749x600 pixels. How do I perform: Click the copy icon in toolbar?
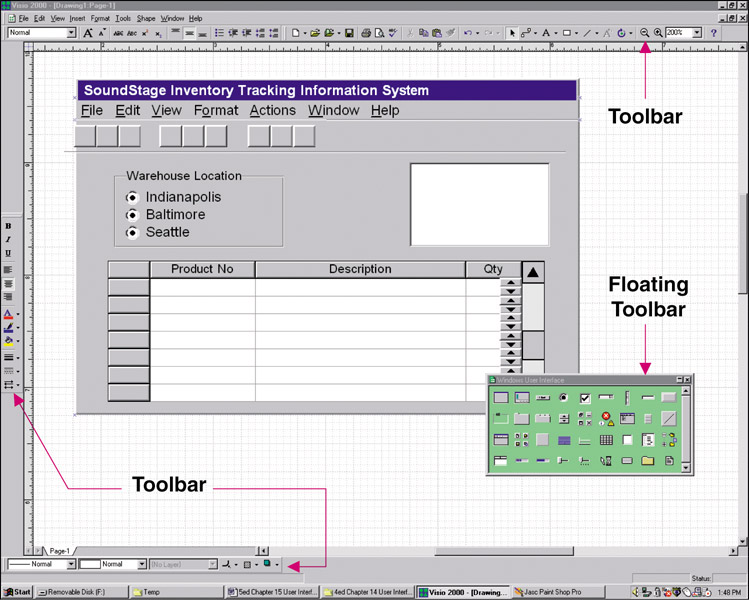(423, 33)
